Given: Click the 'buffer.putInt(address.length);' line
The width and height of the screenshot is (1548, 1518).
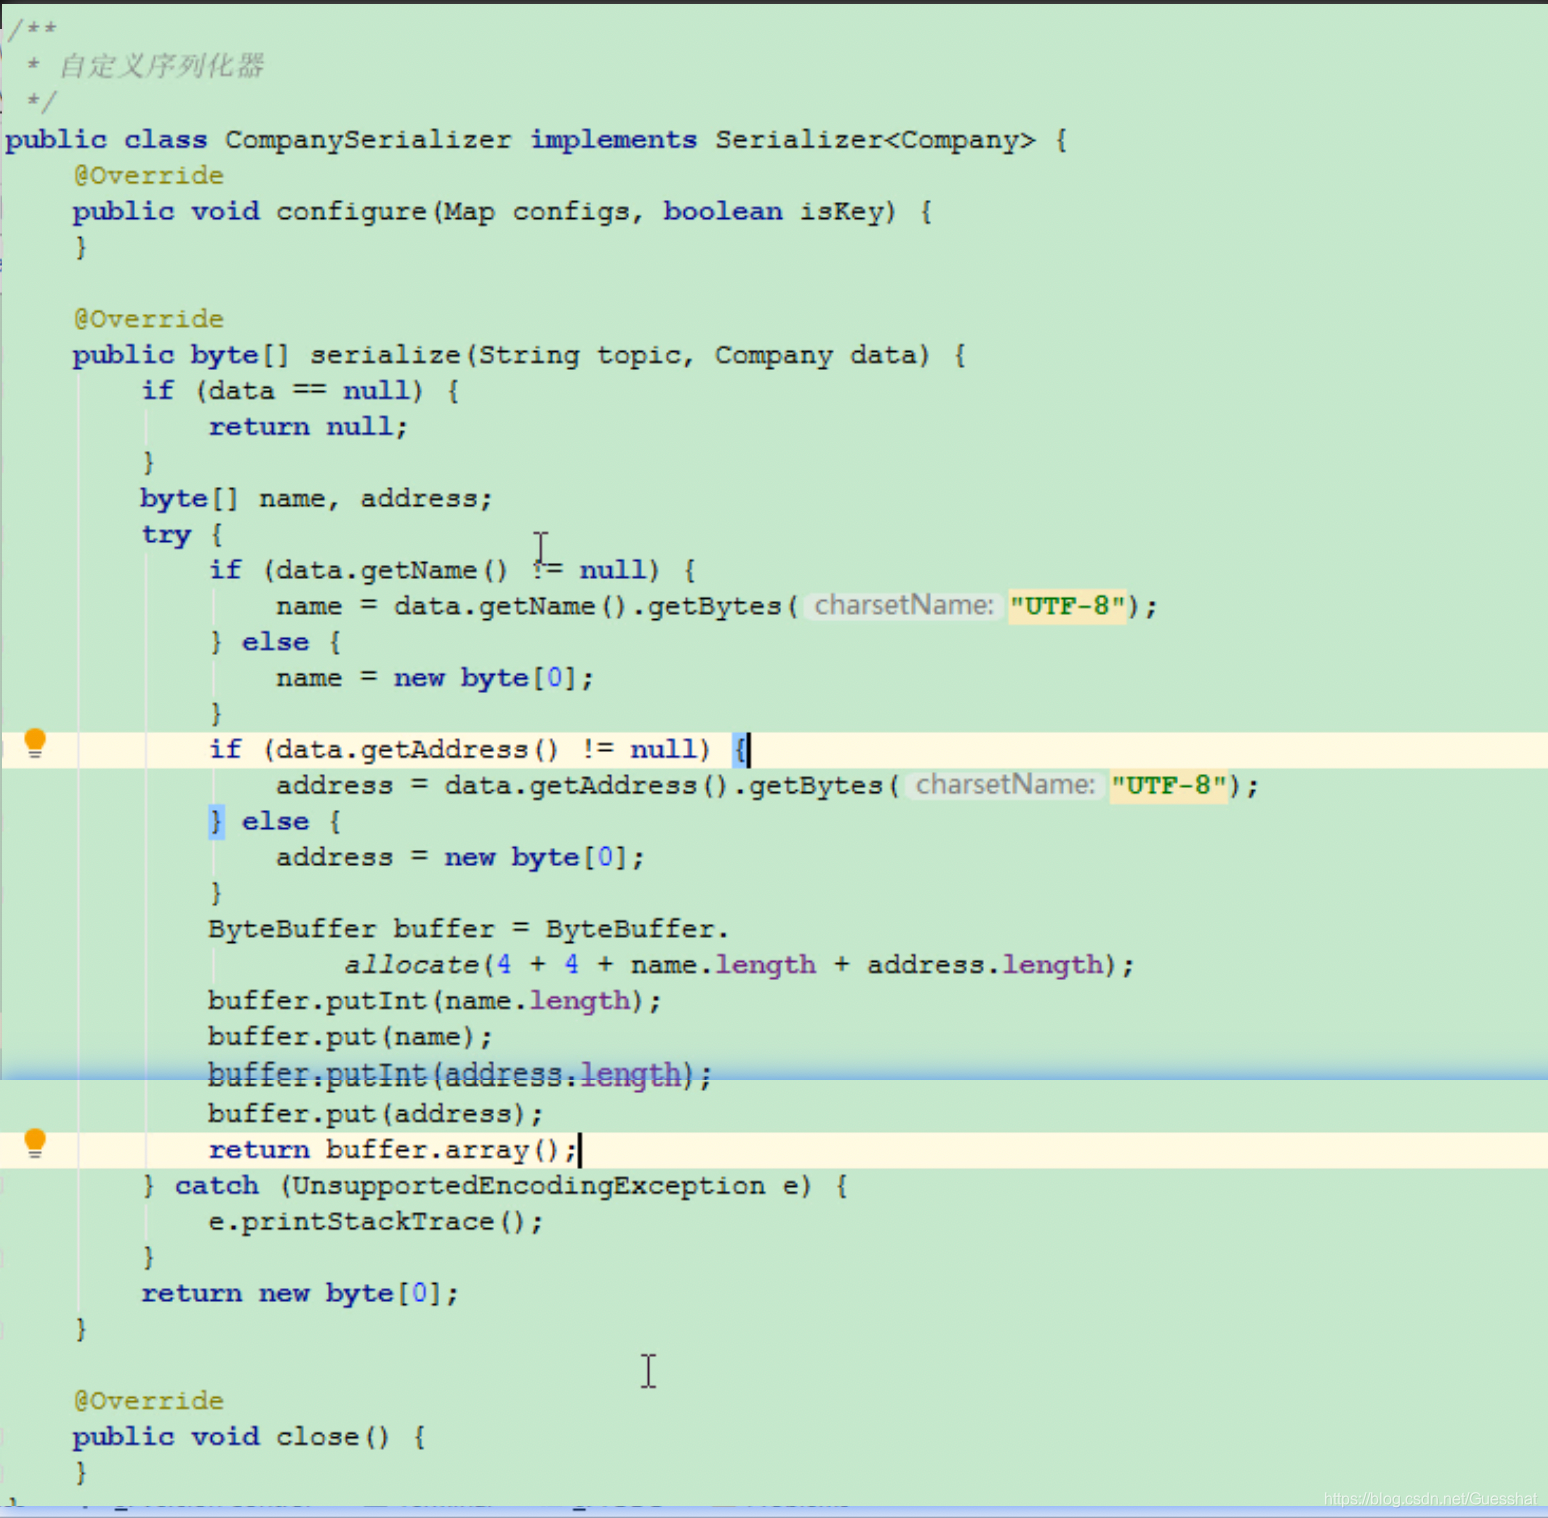Looking at the screenshot, I should (460, 1075).
